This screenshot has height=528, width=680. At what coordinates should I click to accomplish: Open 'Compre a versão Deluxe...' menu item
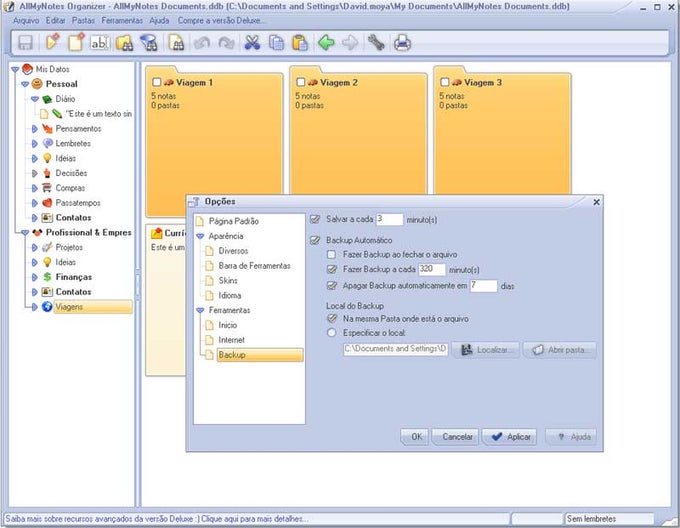pyautogui.click(x=222, y=20)
